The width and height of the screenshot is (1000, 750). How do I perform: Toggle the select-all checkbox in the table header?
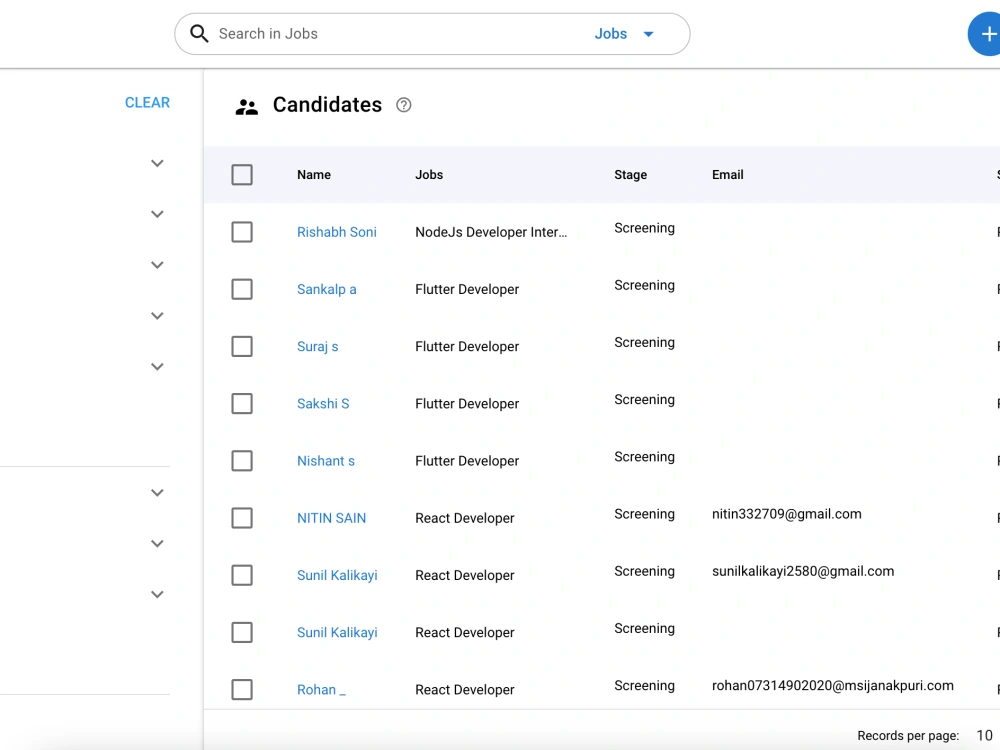(x=241, y=174)
